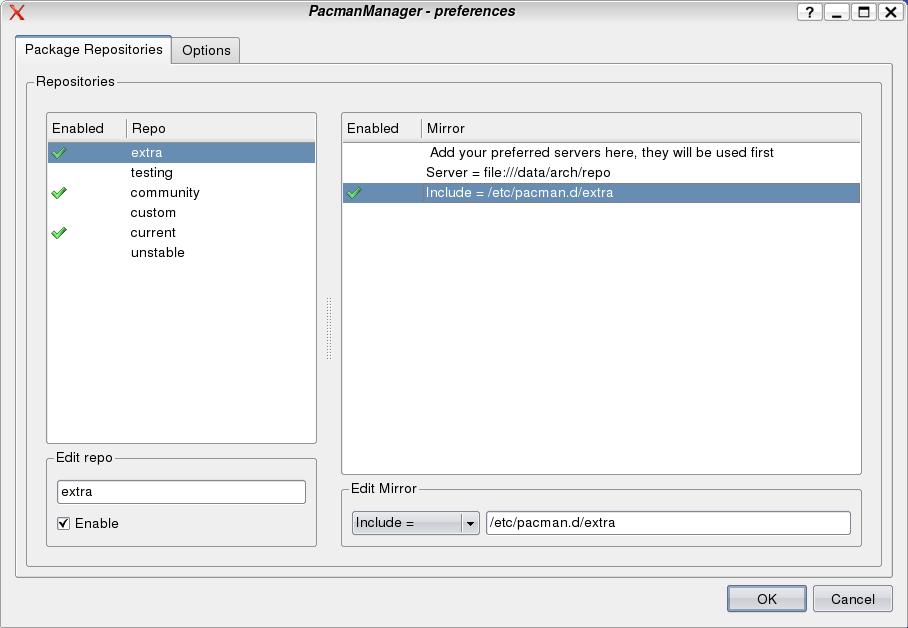Toggle checkmark on Include = /etc/pacman.d/extra mirror
908x628 pixels.
tap(354, 193)
